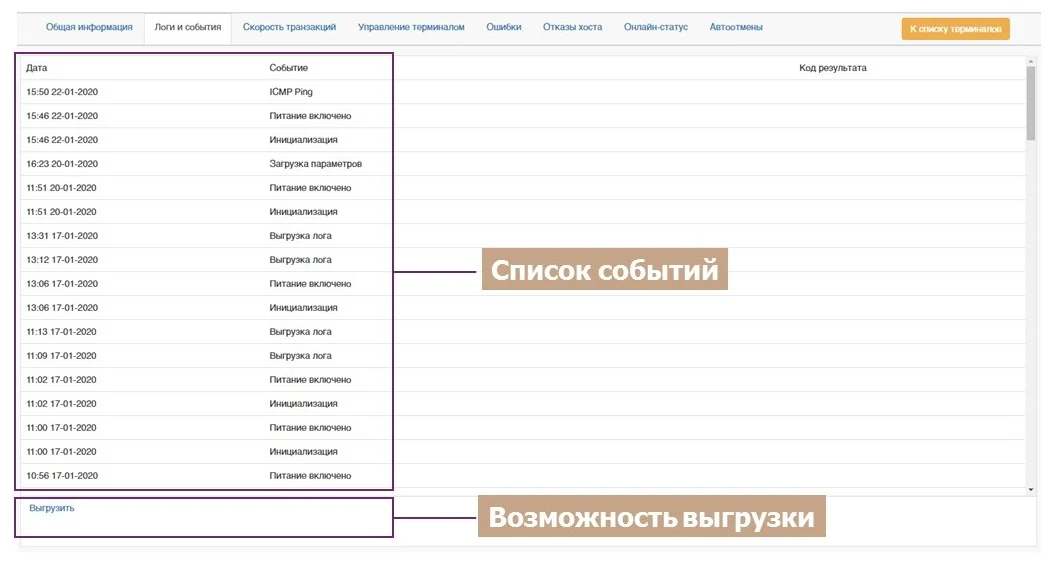This screenshot has width=1055, height=564.
Task: Click the Дата column header
Action: (x=37, y=68)
